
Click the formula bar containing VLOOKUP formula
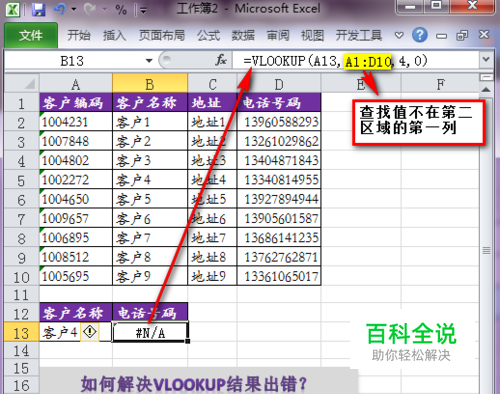coord(357,61)
